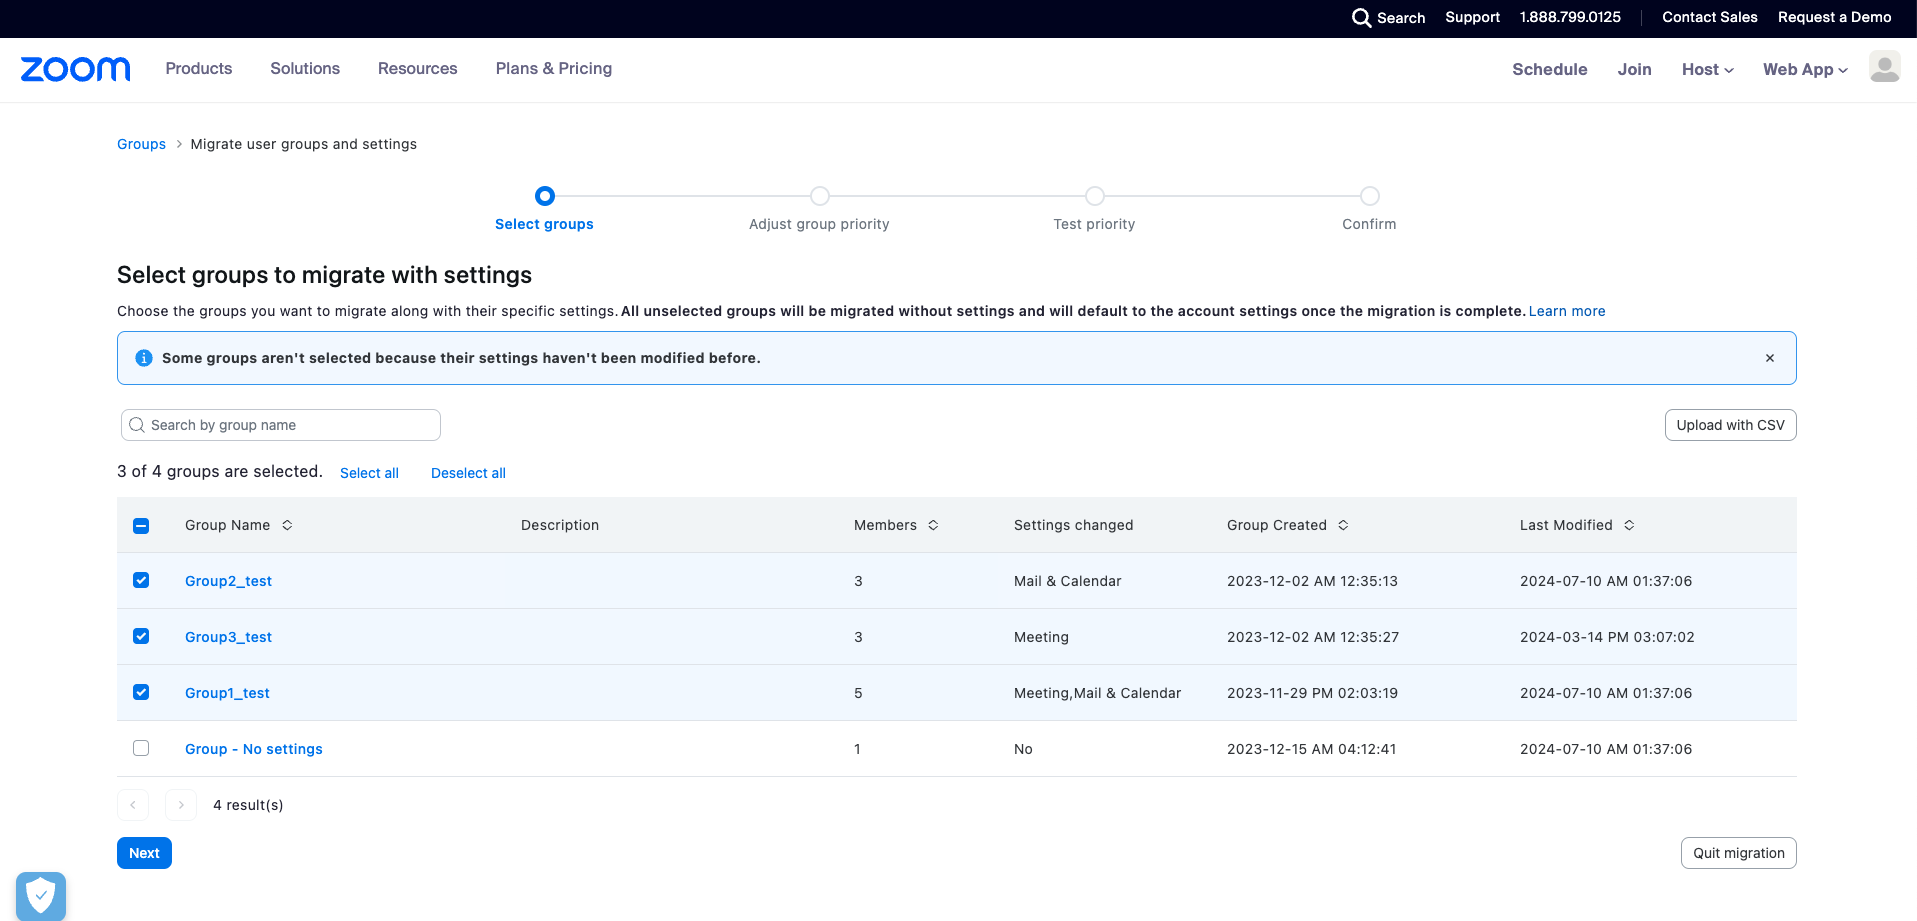
Task: Uncheck the Group3_test checkbox
Action: coord(141,636)
